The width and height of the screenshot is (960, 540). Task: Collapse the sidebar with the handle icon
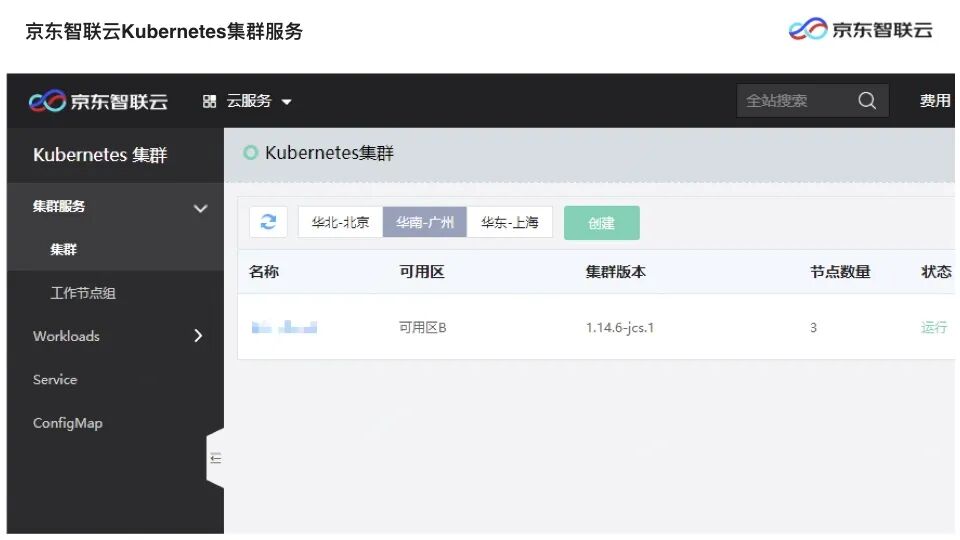click(216, 458)
